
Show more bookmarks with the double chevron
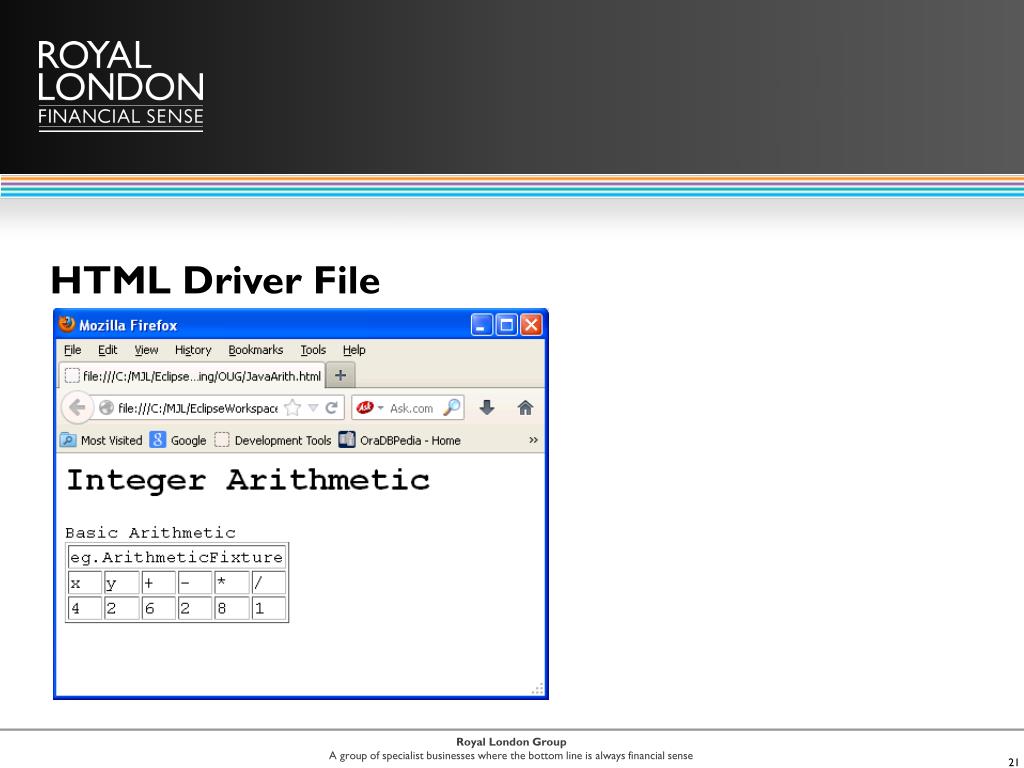(x=534, y=440)
